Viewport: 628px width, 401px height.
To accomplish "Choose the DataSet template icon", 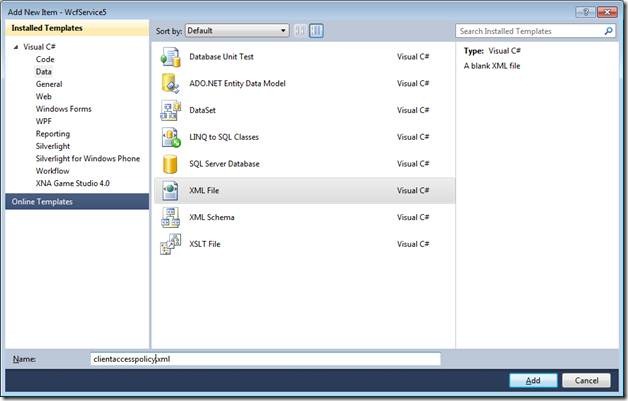I will click(170, 111).
